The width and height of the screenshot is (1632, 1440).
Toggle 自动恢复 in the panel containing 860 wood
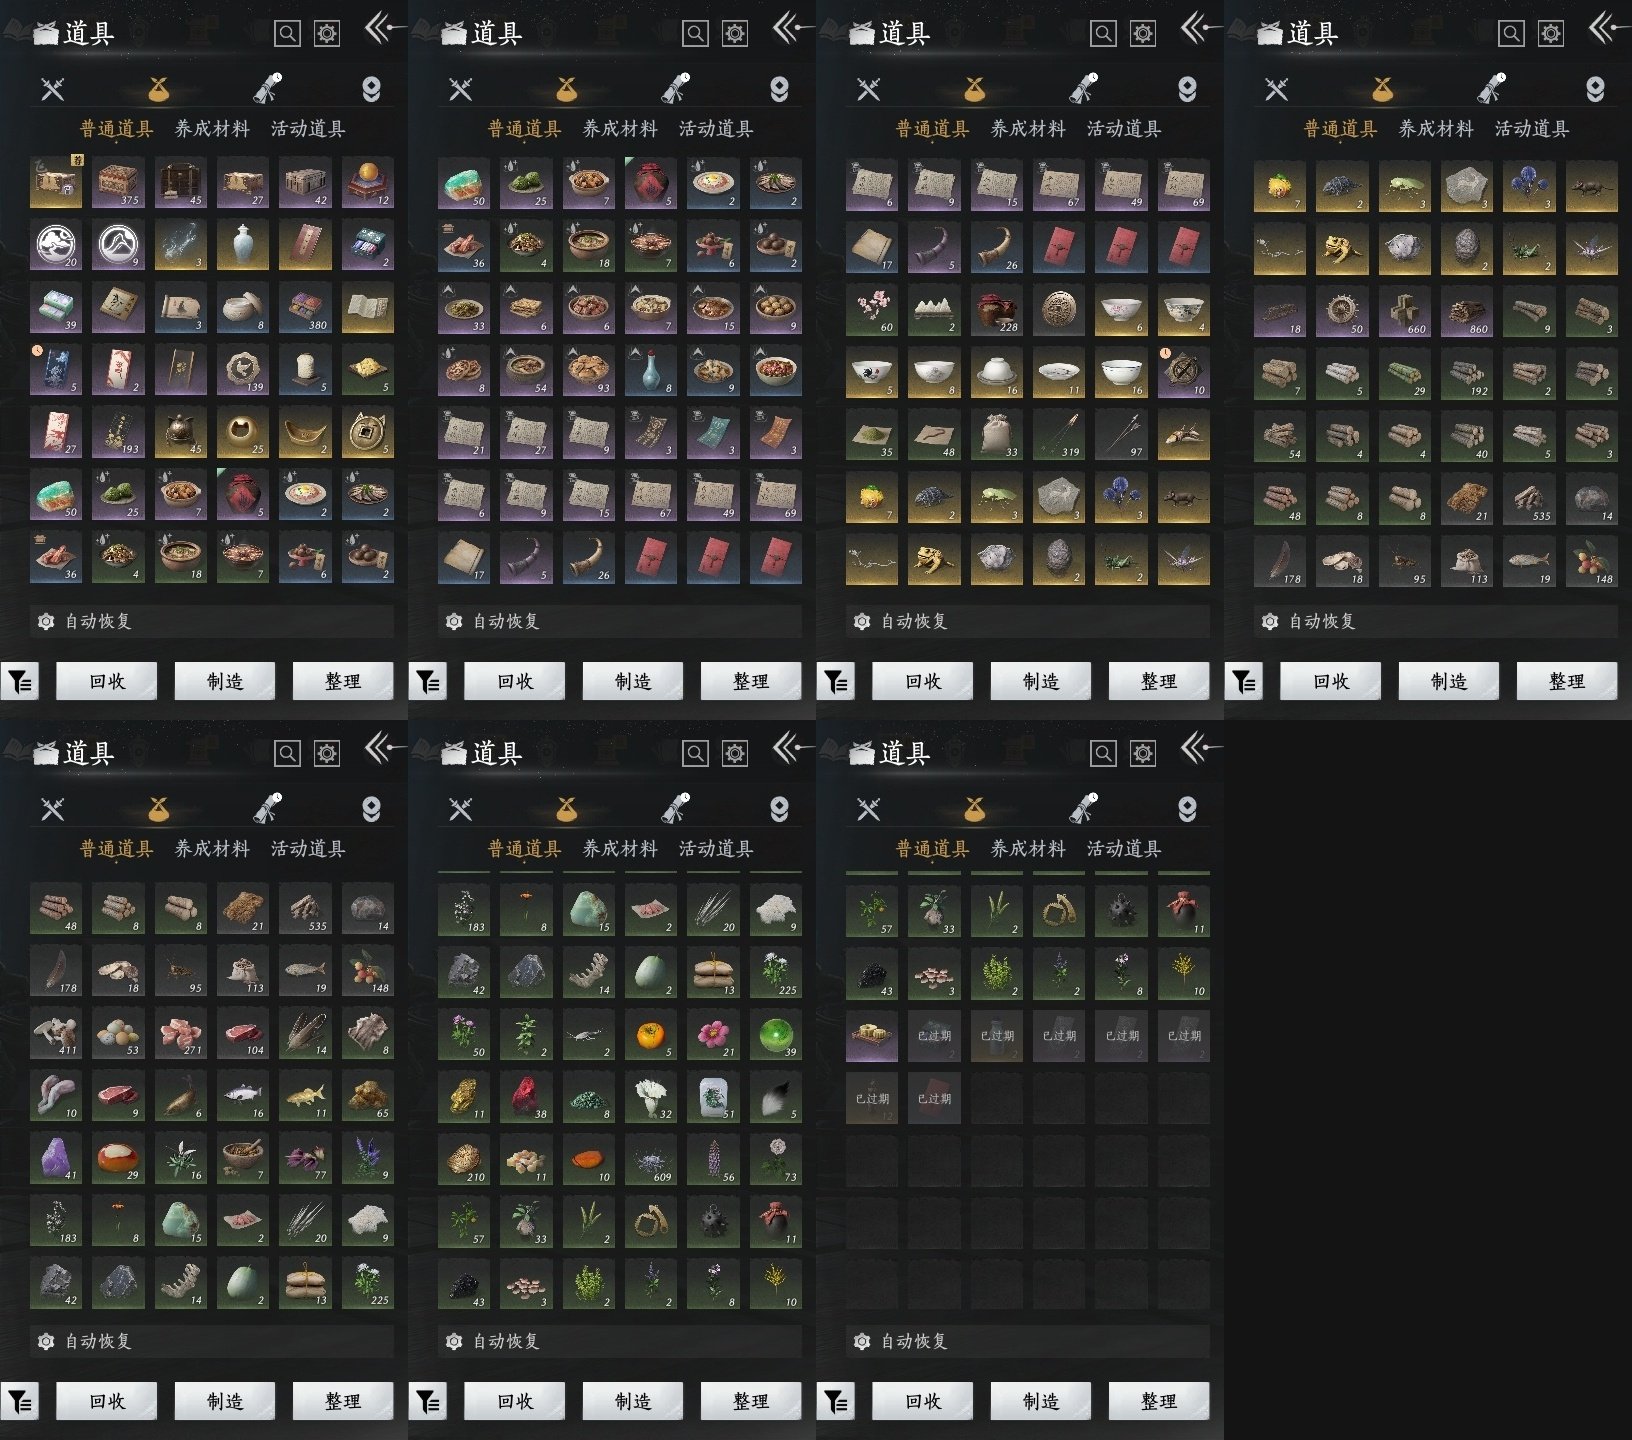tap(1435, 621)
